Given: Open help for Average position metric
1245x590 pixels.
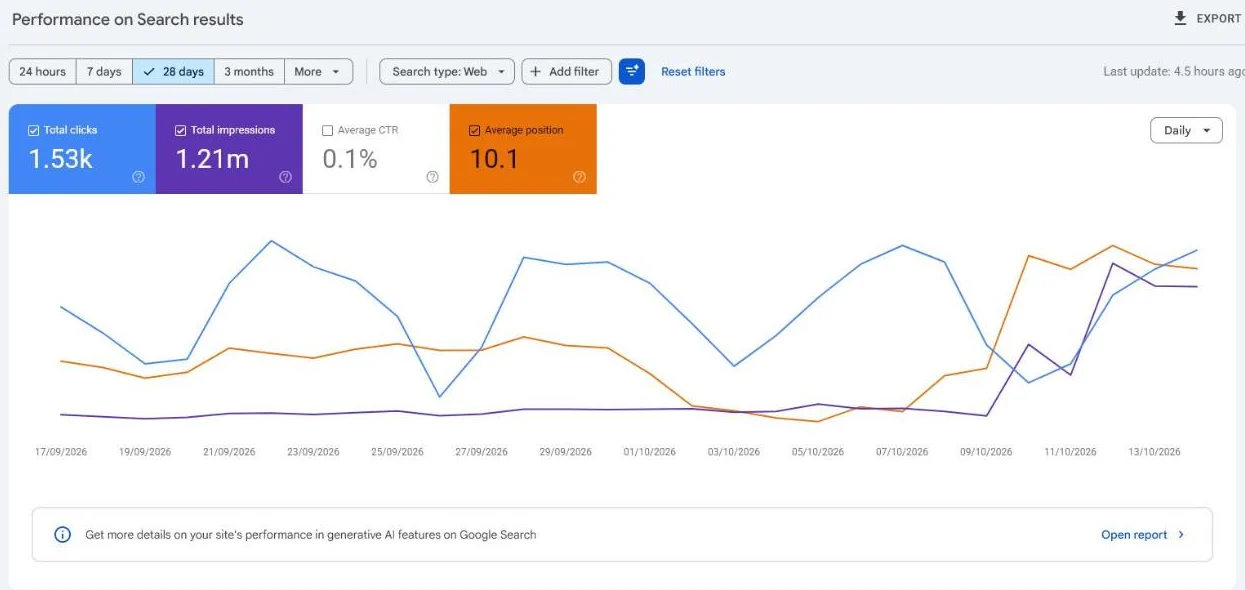Looking at the screenshot, I should click(x=579, y=177).
